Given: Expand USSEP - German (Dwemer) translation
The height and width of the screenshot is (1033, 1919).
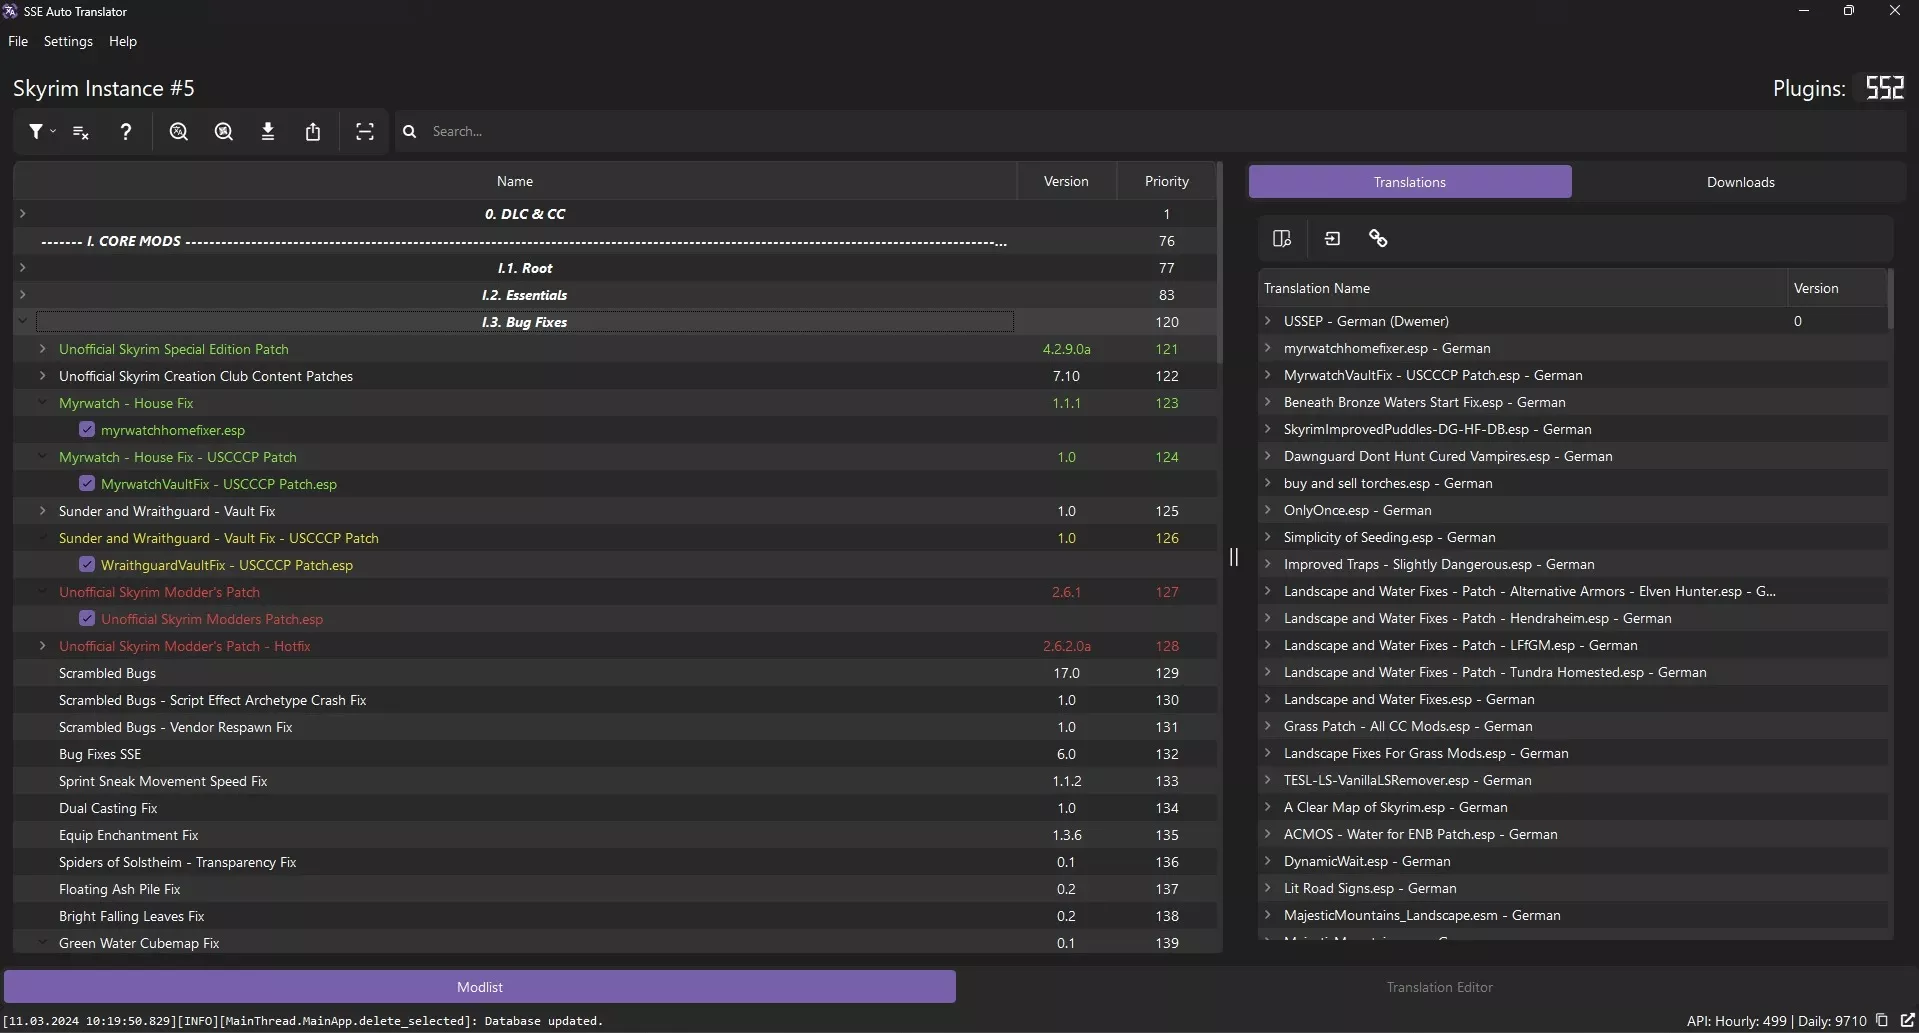Looking at the screenshot, I should (x=1268, y=320).
